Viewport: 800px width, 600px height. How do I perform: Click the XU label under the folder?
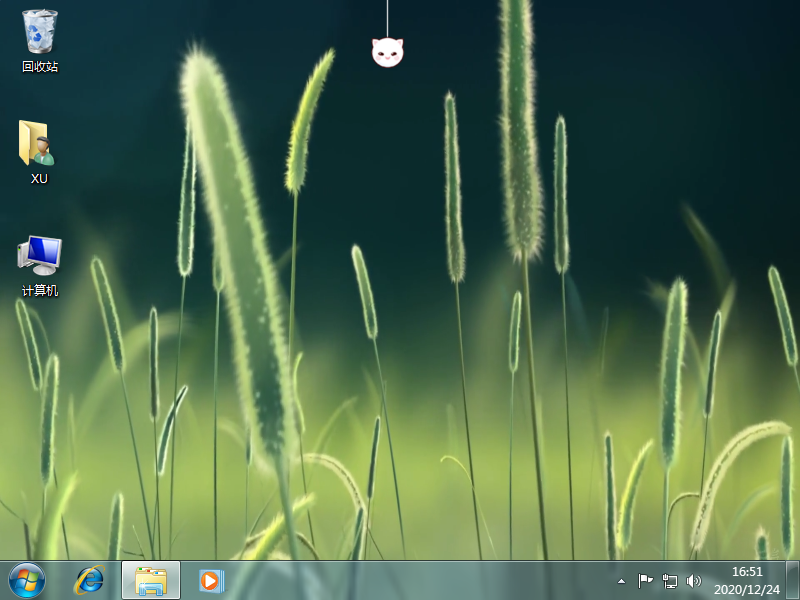(39, 179)
